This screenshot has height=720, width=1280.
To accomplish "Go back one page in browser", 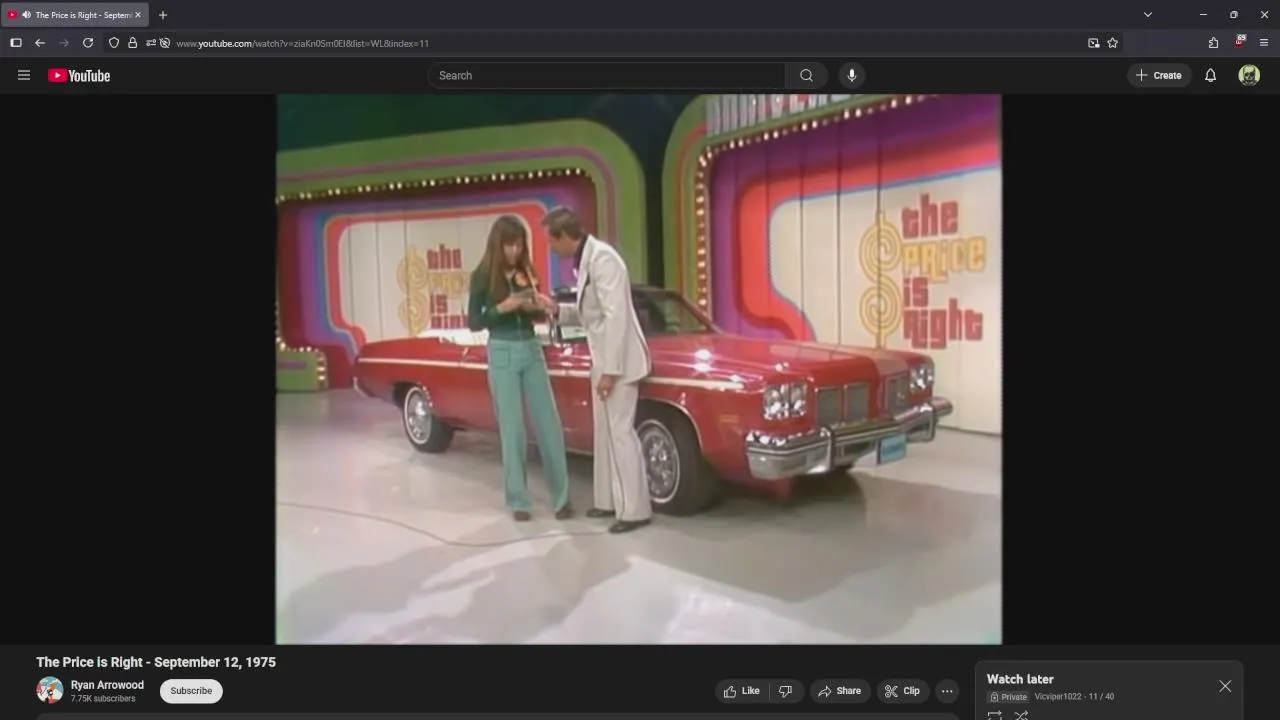I will tap(40, 43).
